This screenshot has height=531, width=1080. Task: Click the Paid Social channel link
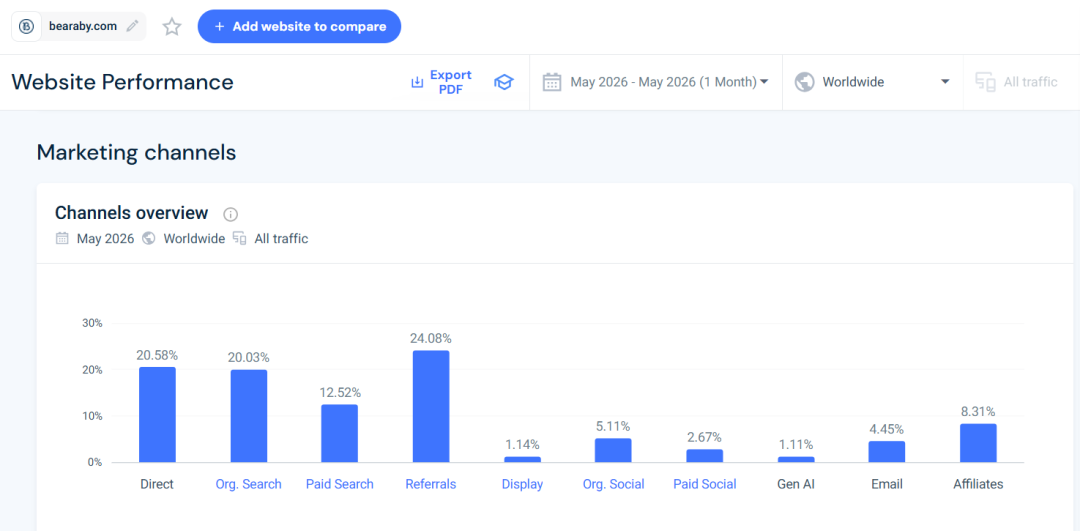click(705, 484)
